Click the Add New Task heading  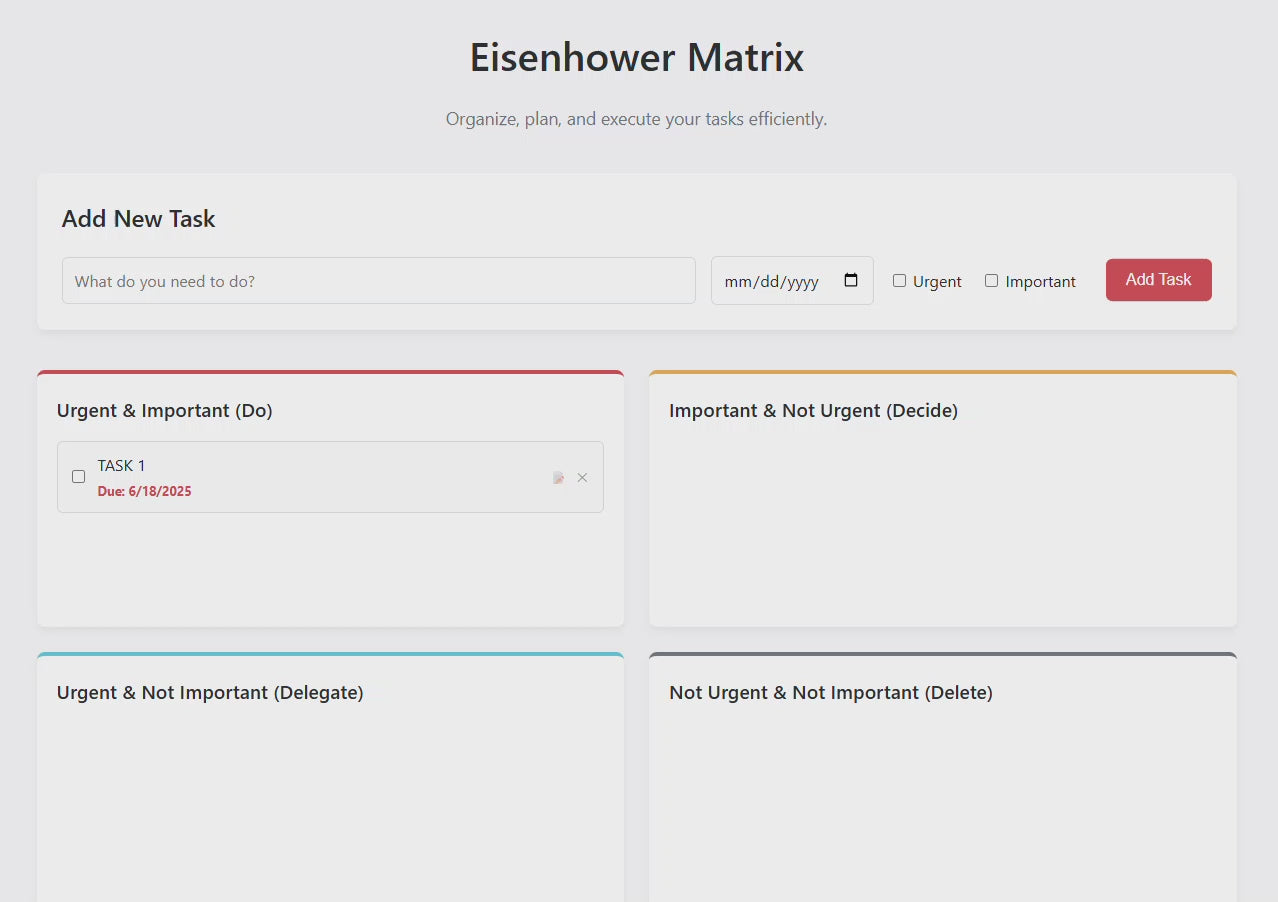pyautogui.click(x=139, y=219)
